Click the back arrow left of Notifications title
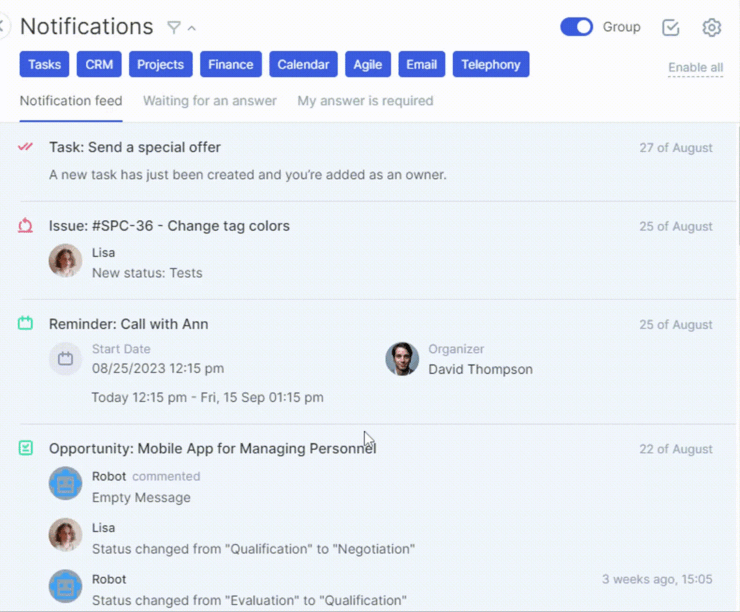The image size is (740, 612). (x=4, y=25)
